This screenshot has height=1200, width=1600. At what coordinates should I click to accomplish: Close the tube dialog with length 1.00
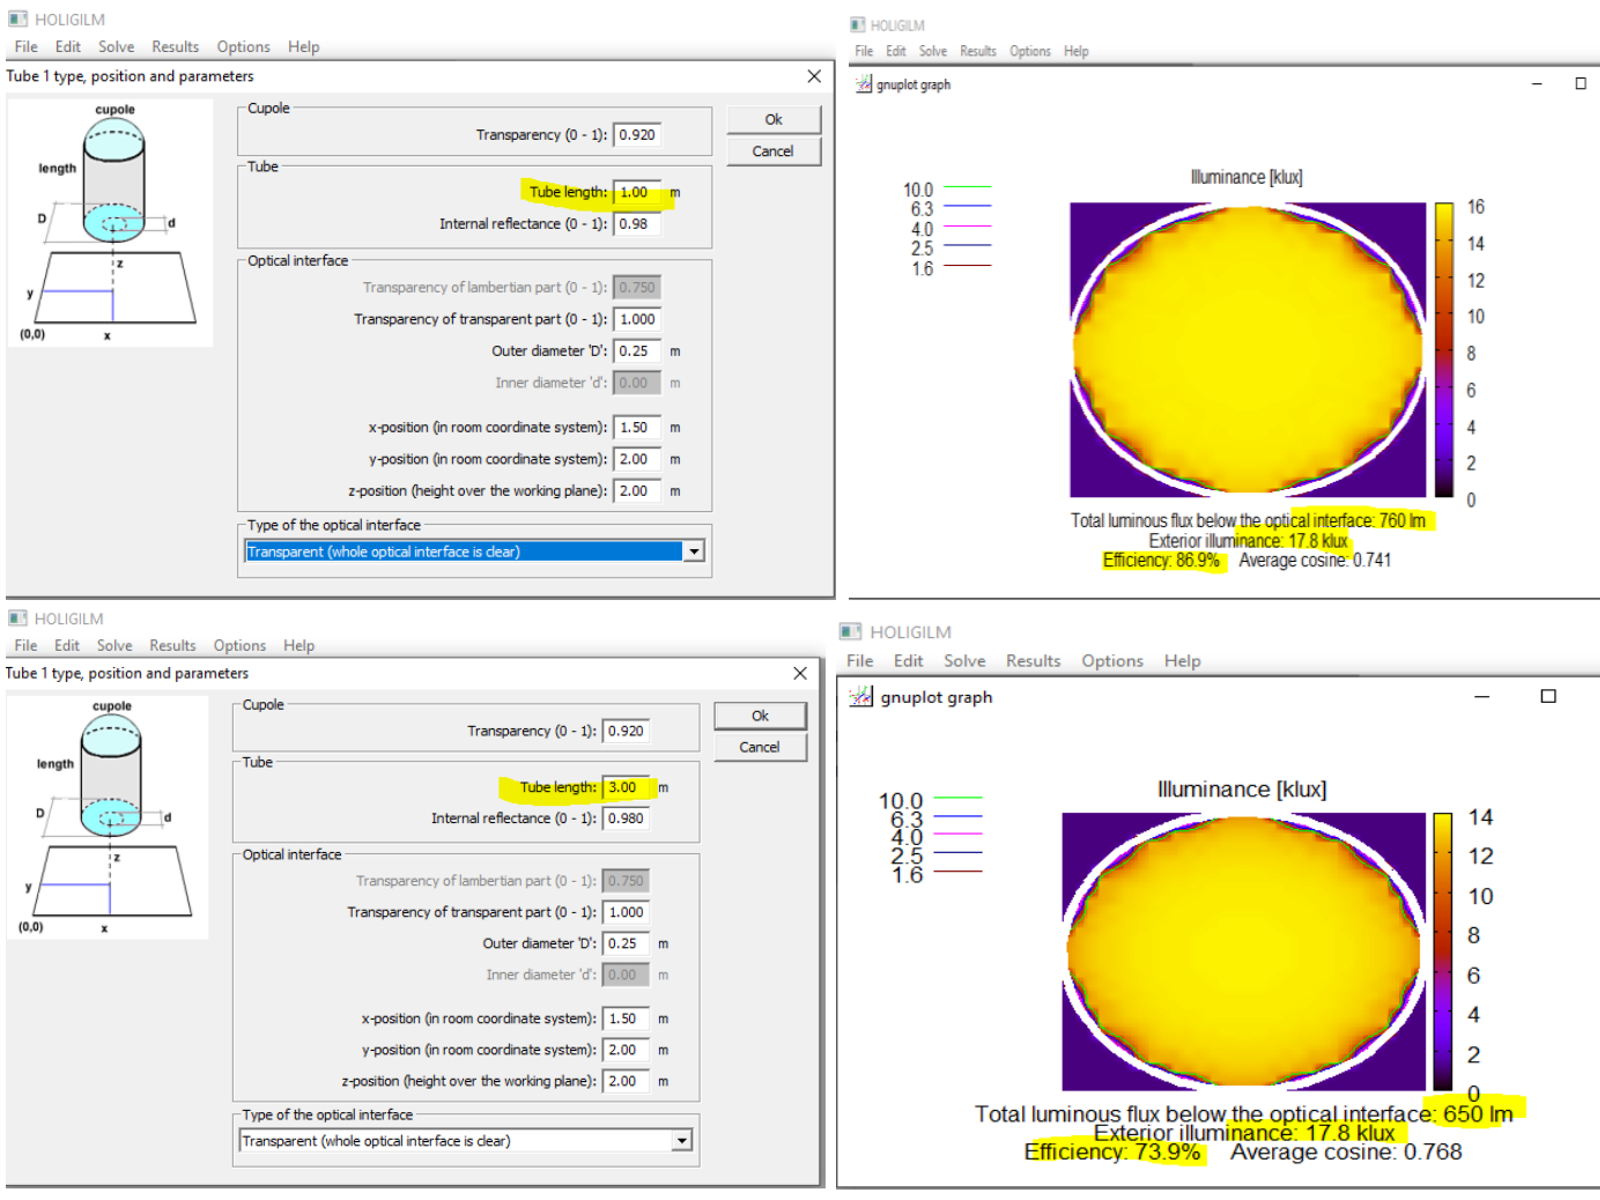(814, 76)
